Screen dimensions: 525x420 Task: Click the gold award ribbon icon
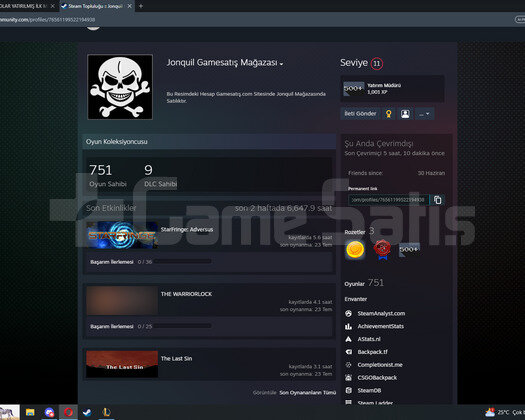point(388,114)
